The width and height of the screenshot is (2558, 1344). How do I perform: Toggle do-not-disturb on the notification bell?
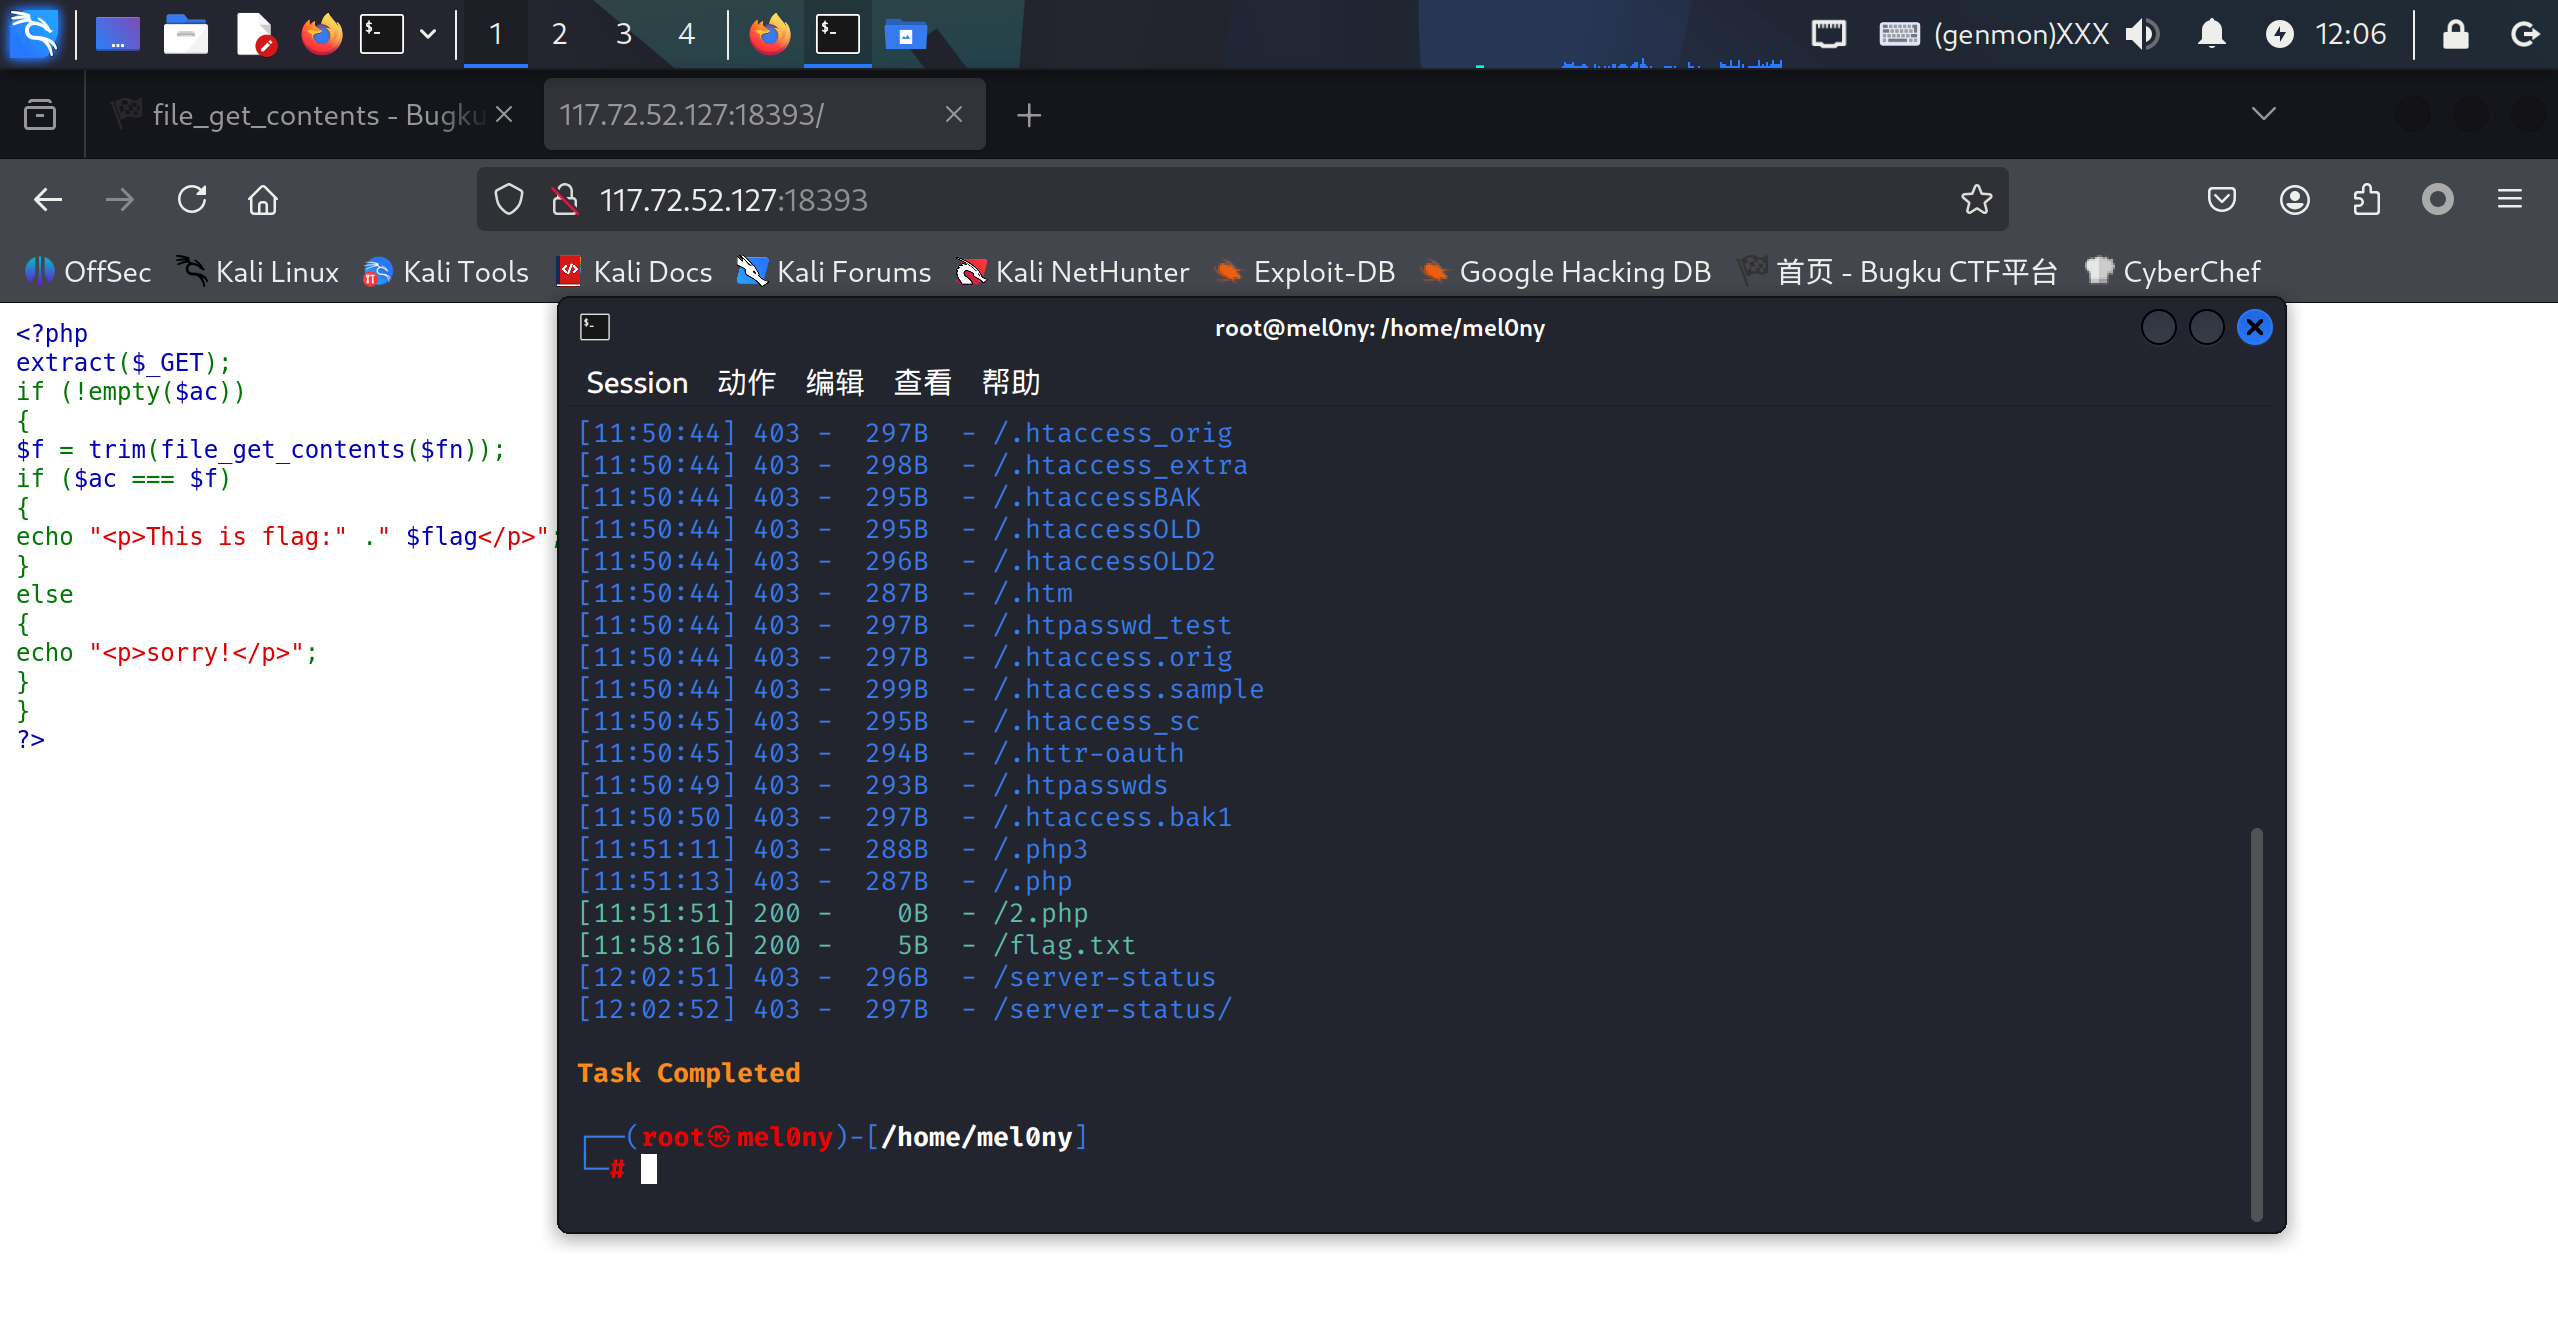pos(2211,33)
